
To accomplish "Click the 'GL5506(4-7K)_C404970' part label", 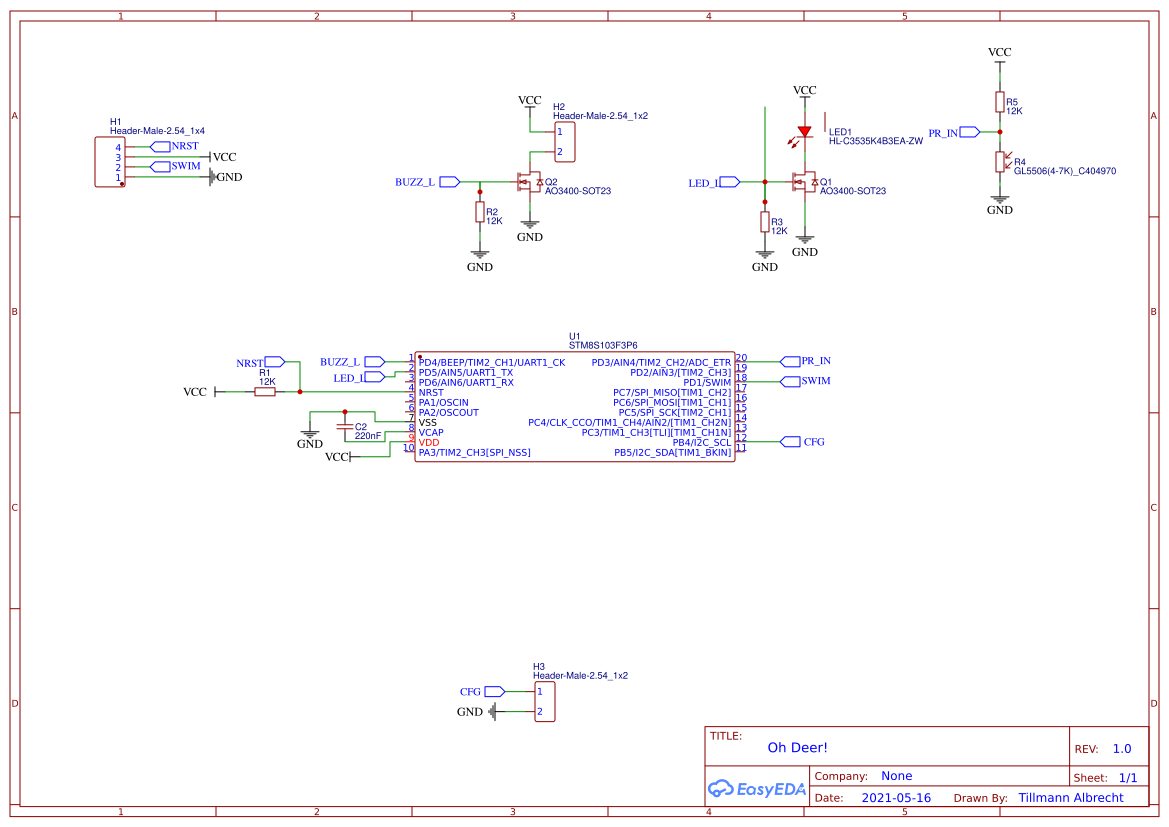I will [1065, 171].
